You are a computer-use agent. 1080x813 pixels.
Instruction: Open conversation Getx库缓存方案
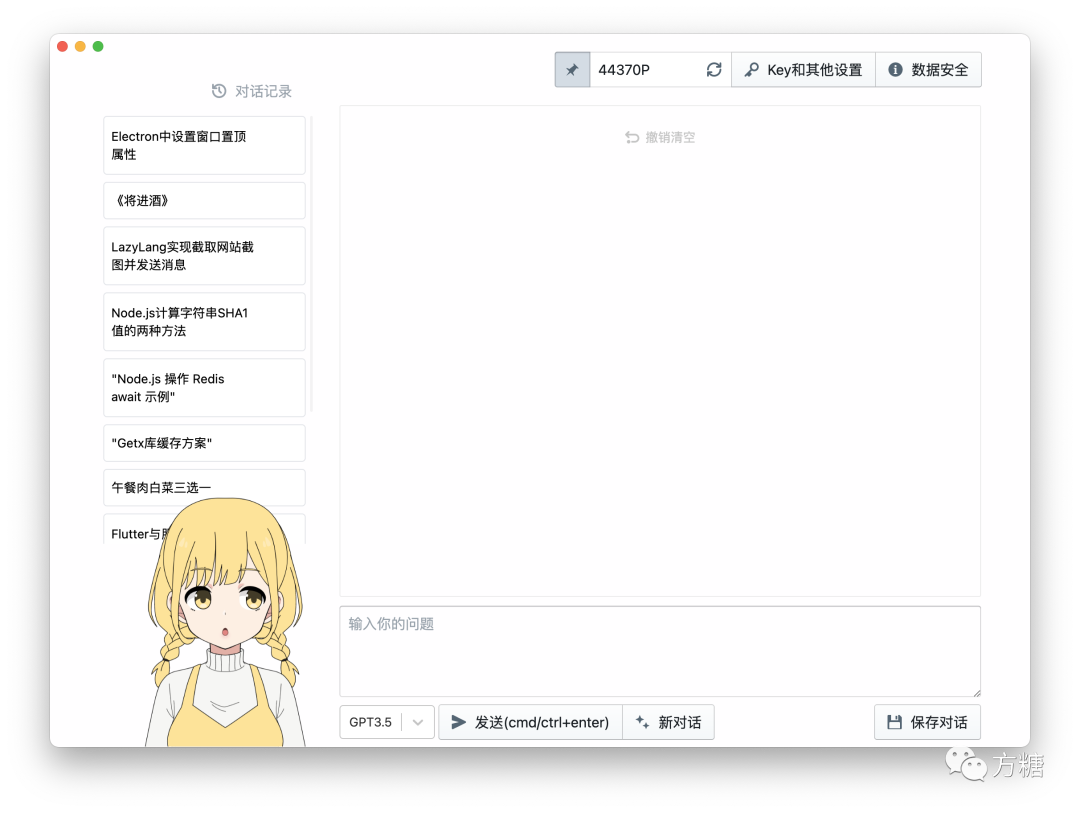pos(204,443)
